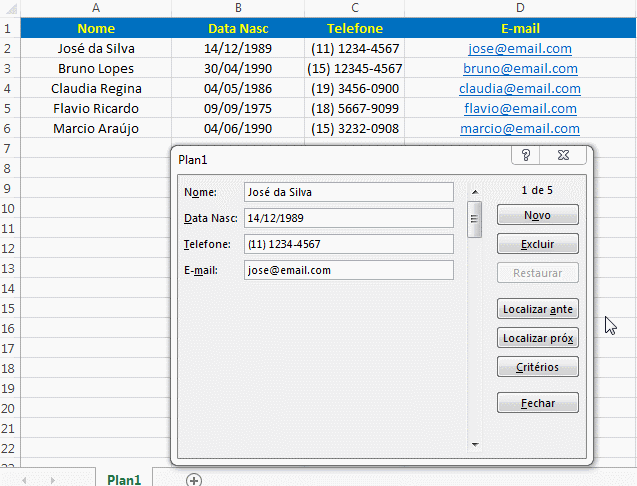637x486 pixels.
Task: Open the Critérios search option
Action: pyautogui.click(x=538, y=367)
